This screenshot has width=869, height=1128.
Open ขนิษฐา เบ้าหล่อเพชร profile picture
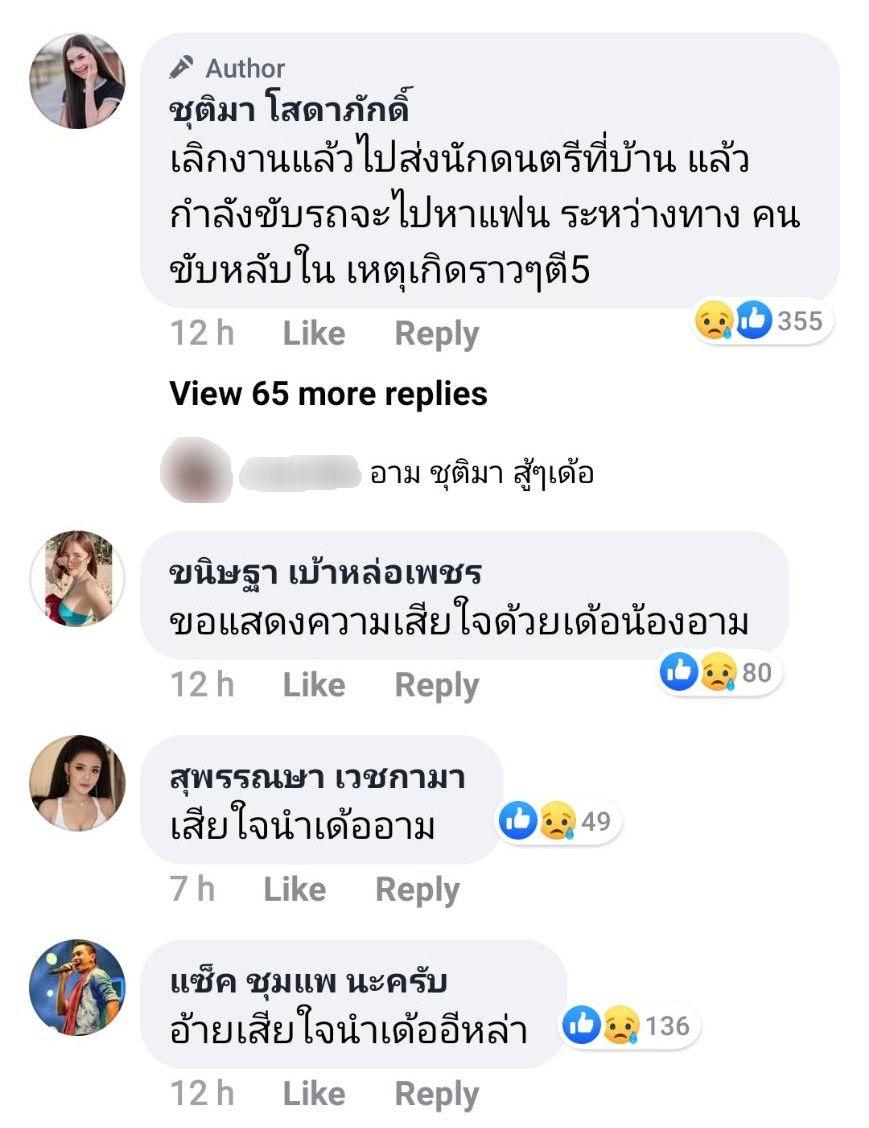tap(77, 579)
